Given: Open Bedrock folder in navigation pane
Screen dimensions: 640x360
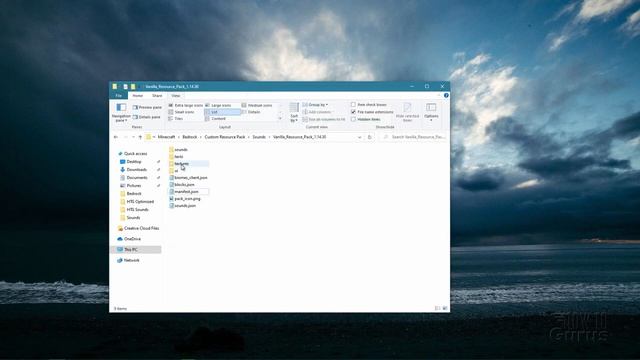Looking at the screenshot, I should (134, 193).
